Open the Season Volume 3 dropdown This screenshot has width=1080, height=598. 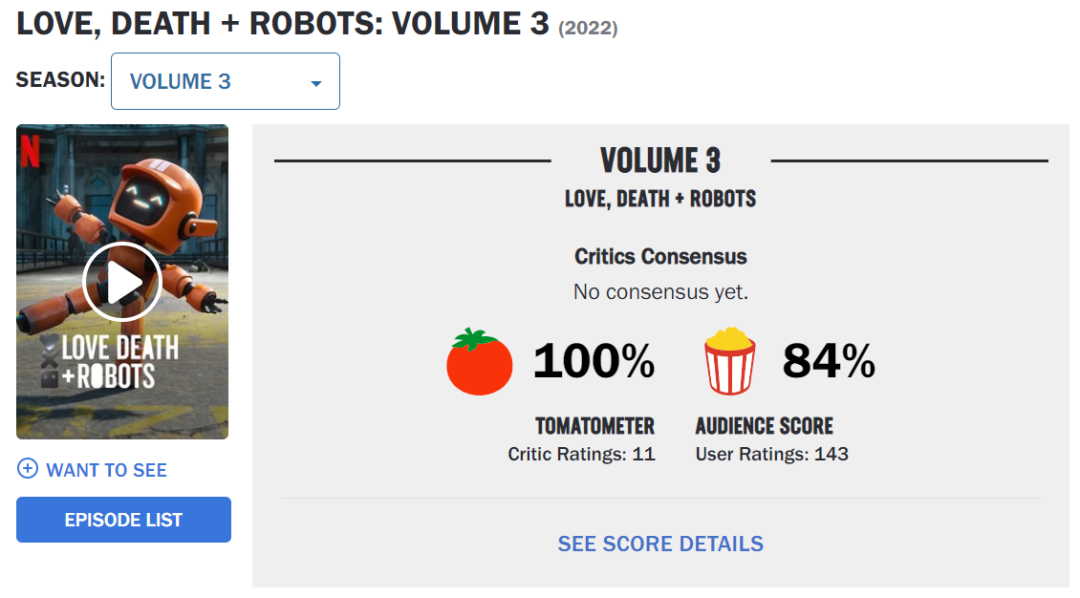tap(225, 82)
